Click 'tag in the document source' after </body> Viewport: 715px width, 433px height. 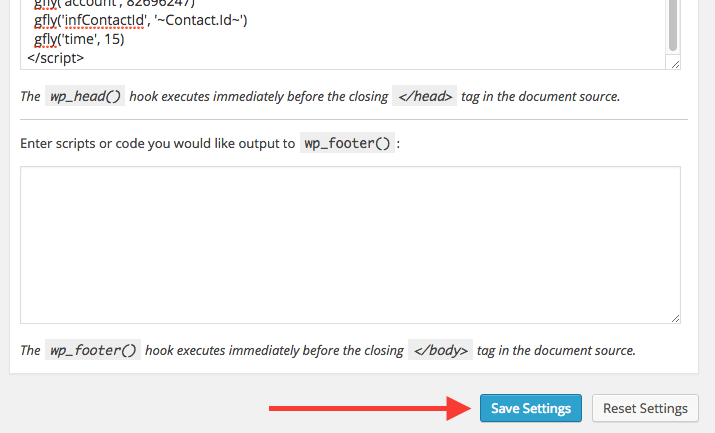(x=556, y=350)
